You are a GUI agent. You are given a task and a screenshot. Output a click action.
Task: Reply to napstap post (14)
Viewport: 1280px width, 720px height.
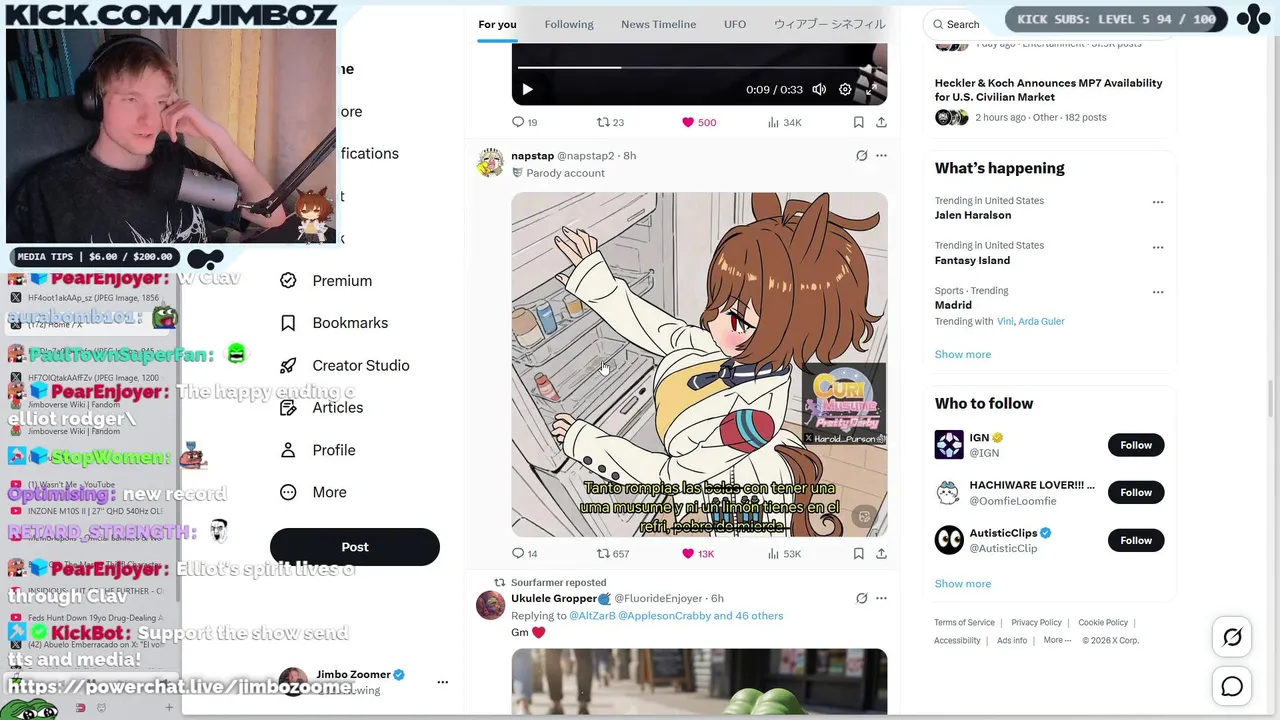pos(525,553)
